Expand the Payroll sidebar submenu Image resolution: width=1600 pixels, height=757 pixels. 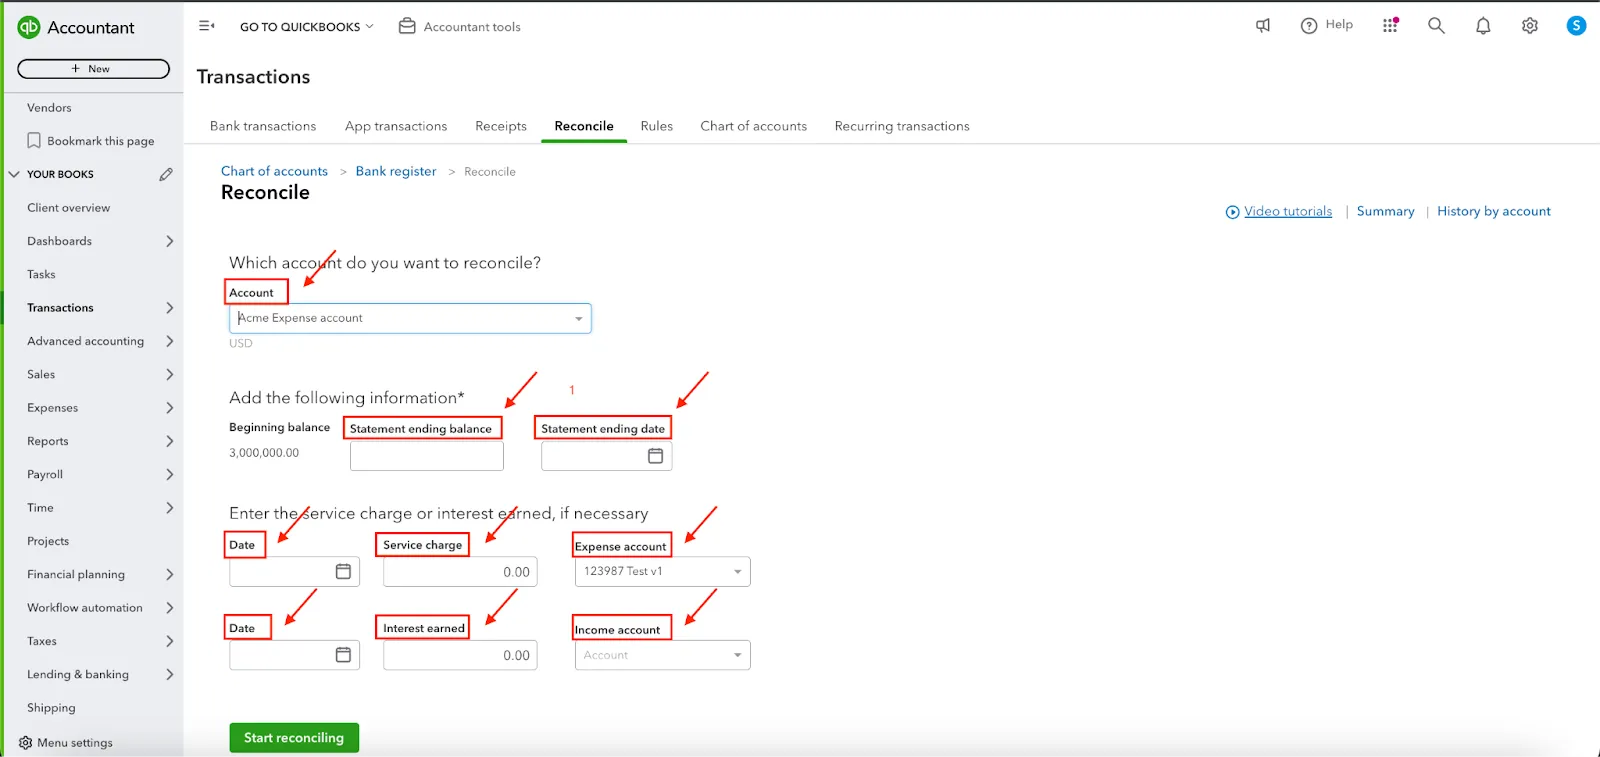pyautogui.click(x=169, y=474)
